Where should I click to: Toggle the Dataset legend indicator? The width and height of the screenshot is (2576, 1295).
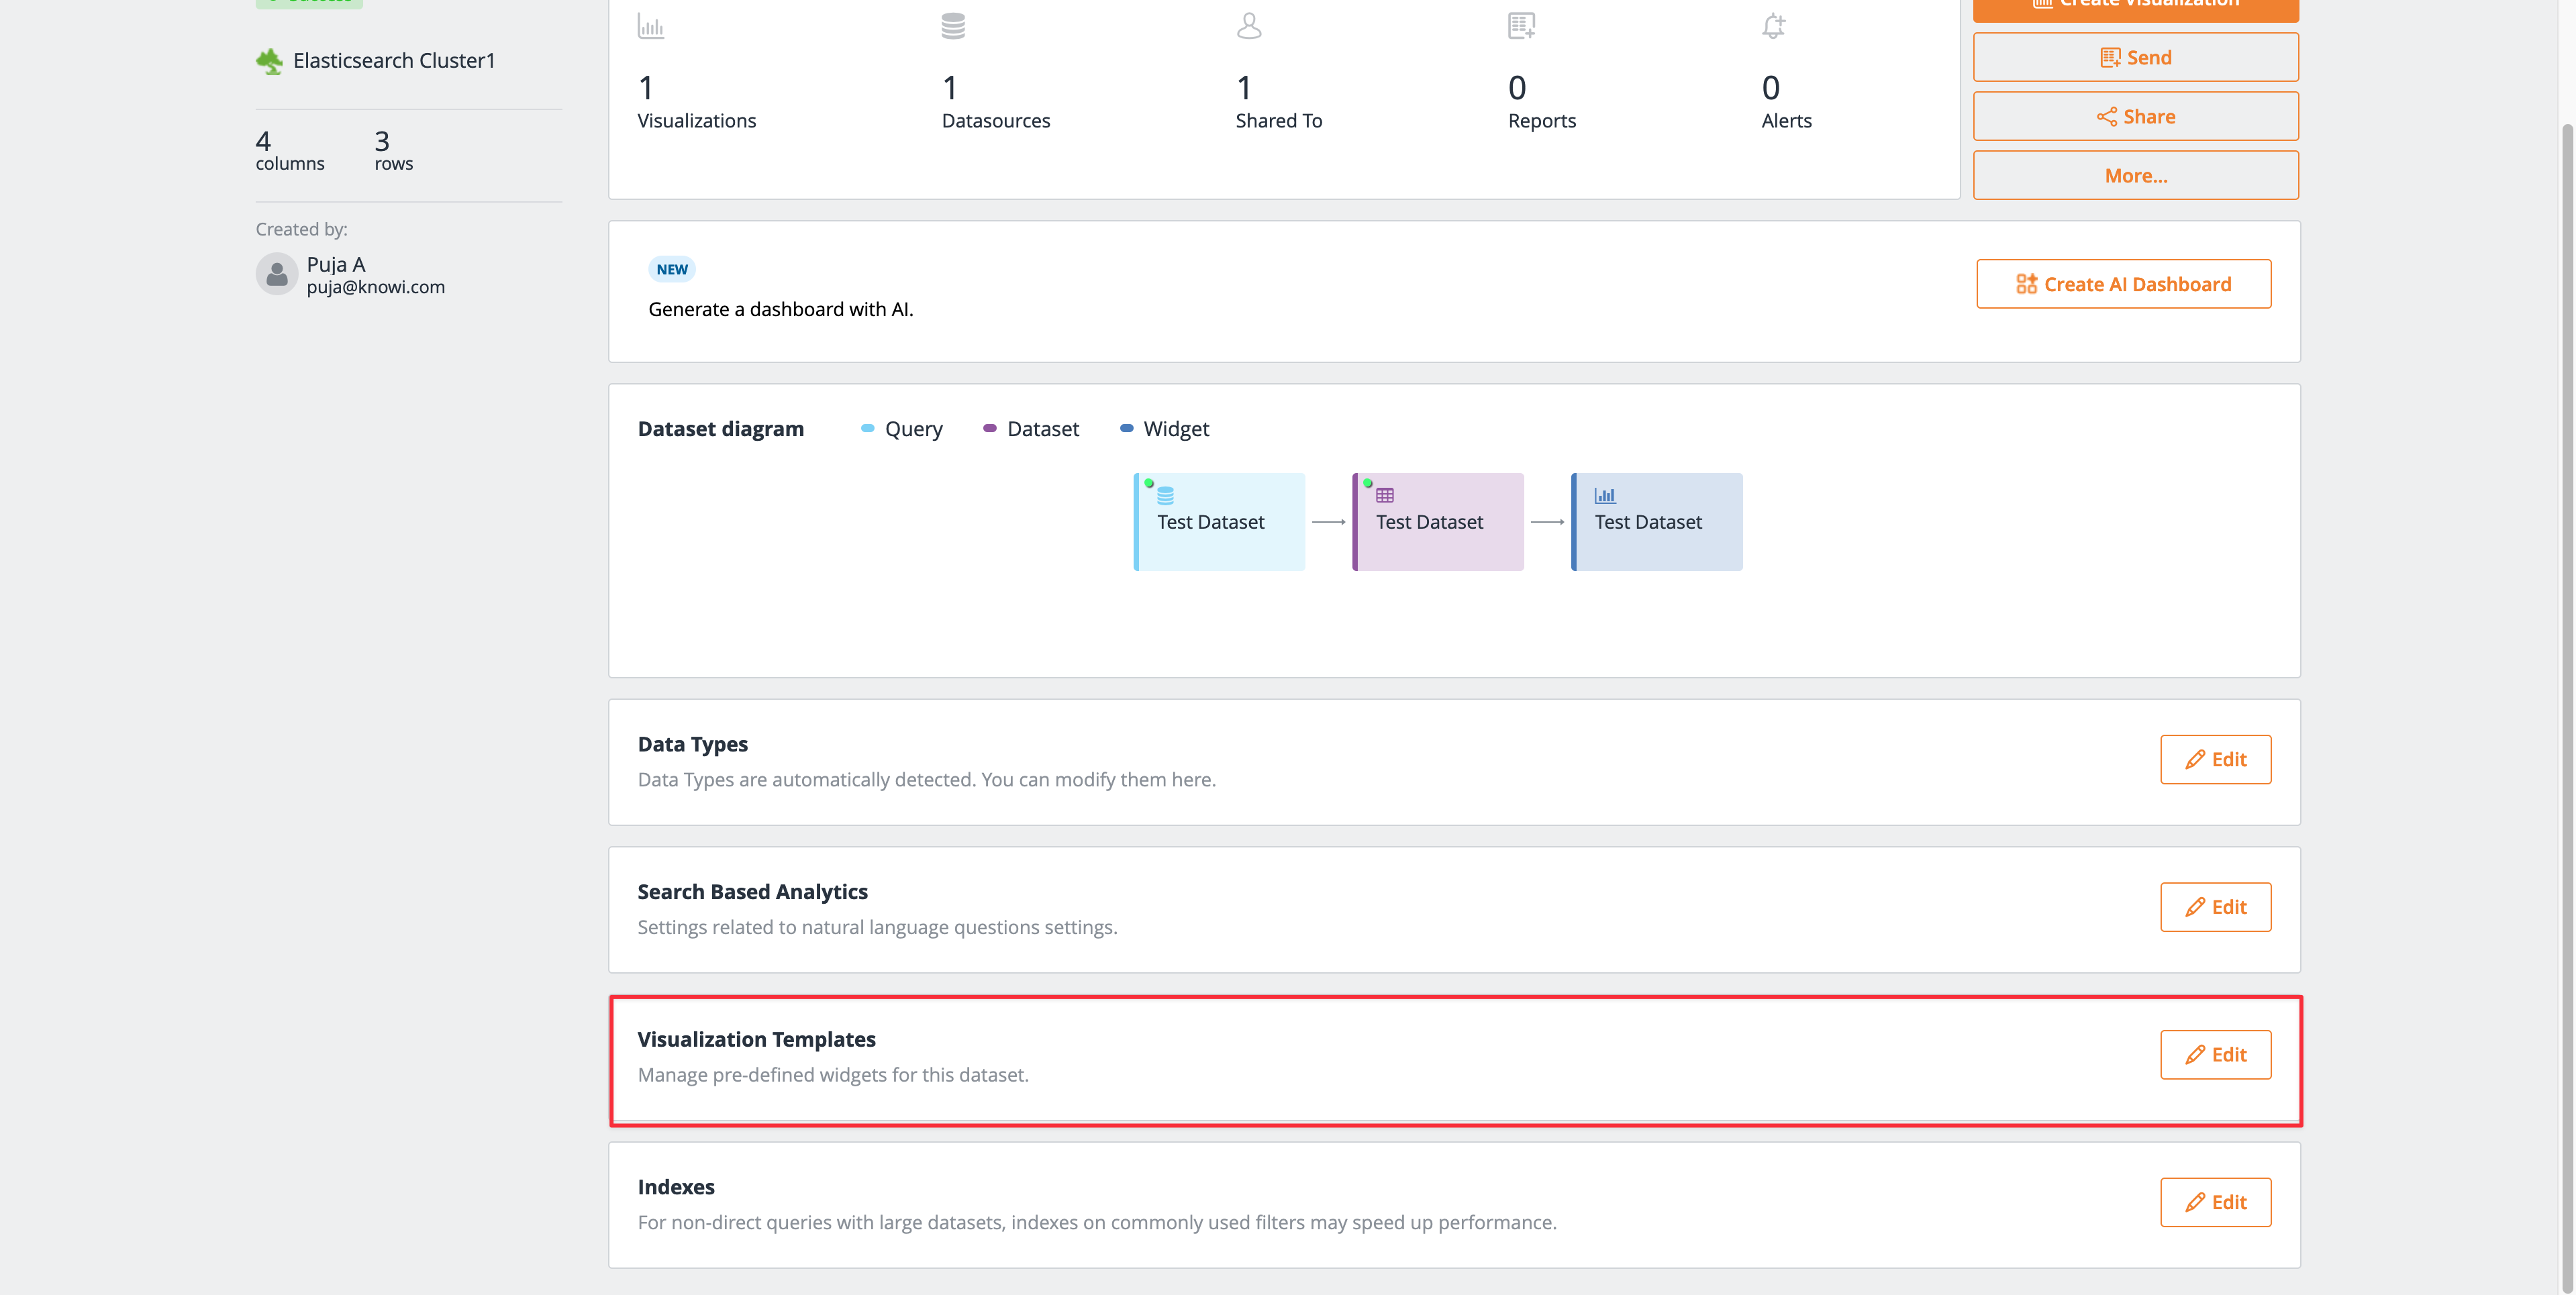pyautogui.click(x=989, y=428)
